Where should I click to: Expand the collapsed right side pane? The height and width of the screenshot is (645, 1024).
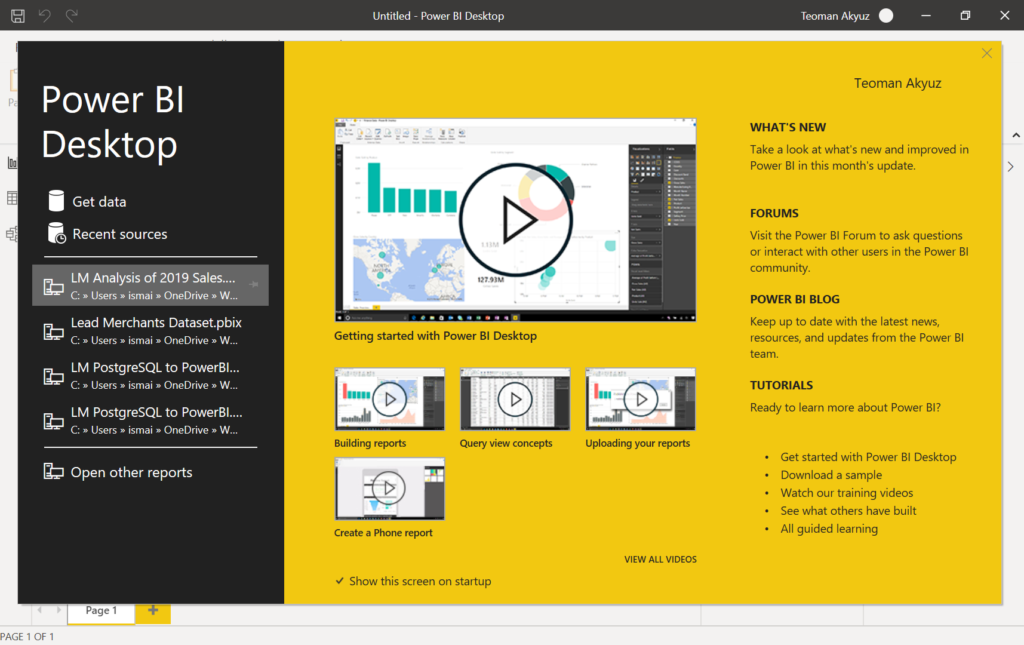pos(1010,166)
